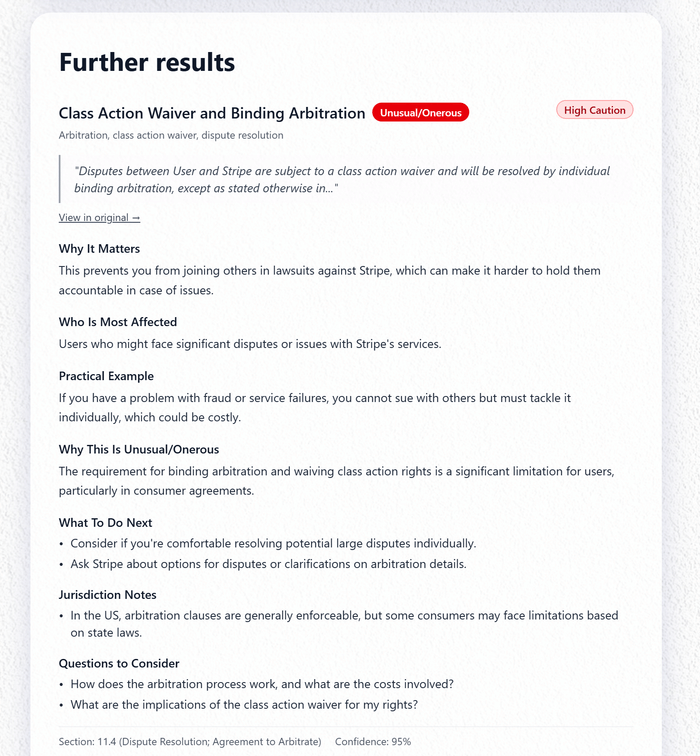The height and width of the screenshot is (756, 700).
Task: Click the High Caution badge
Action: click(594, 111)
